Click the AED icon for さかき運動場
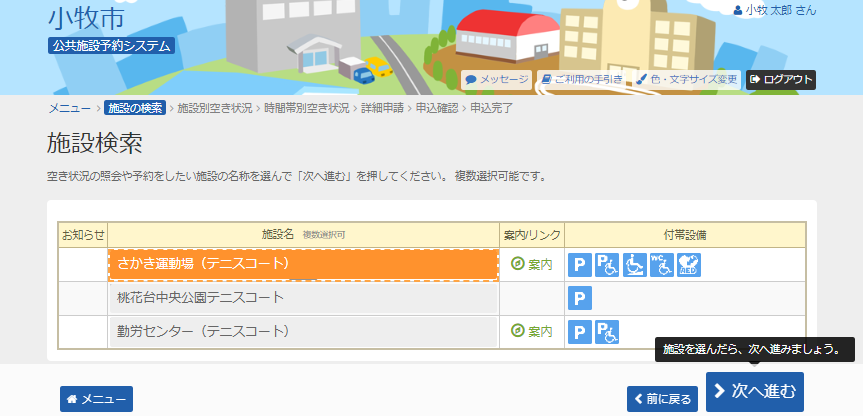Image resolution: width=863 pixels, height=416 pixels. (689, 264)
